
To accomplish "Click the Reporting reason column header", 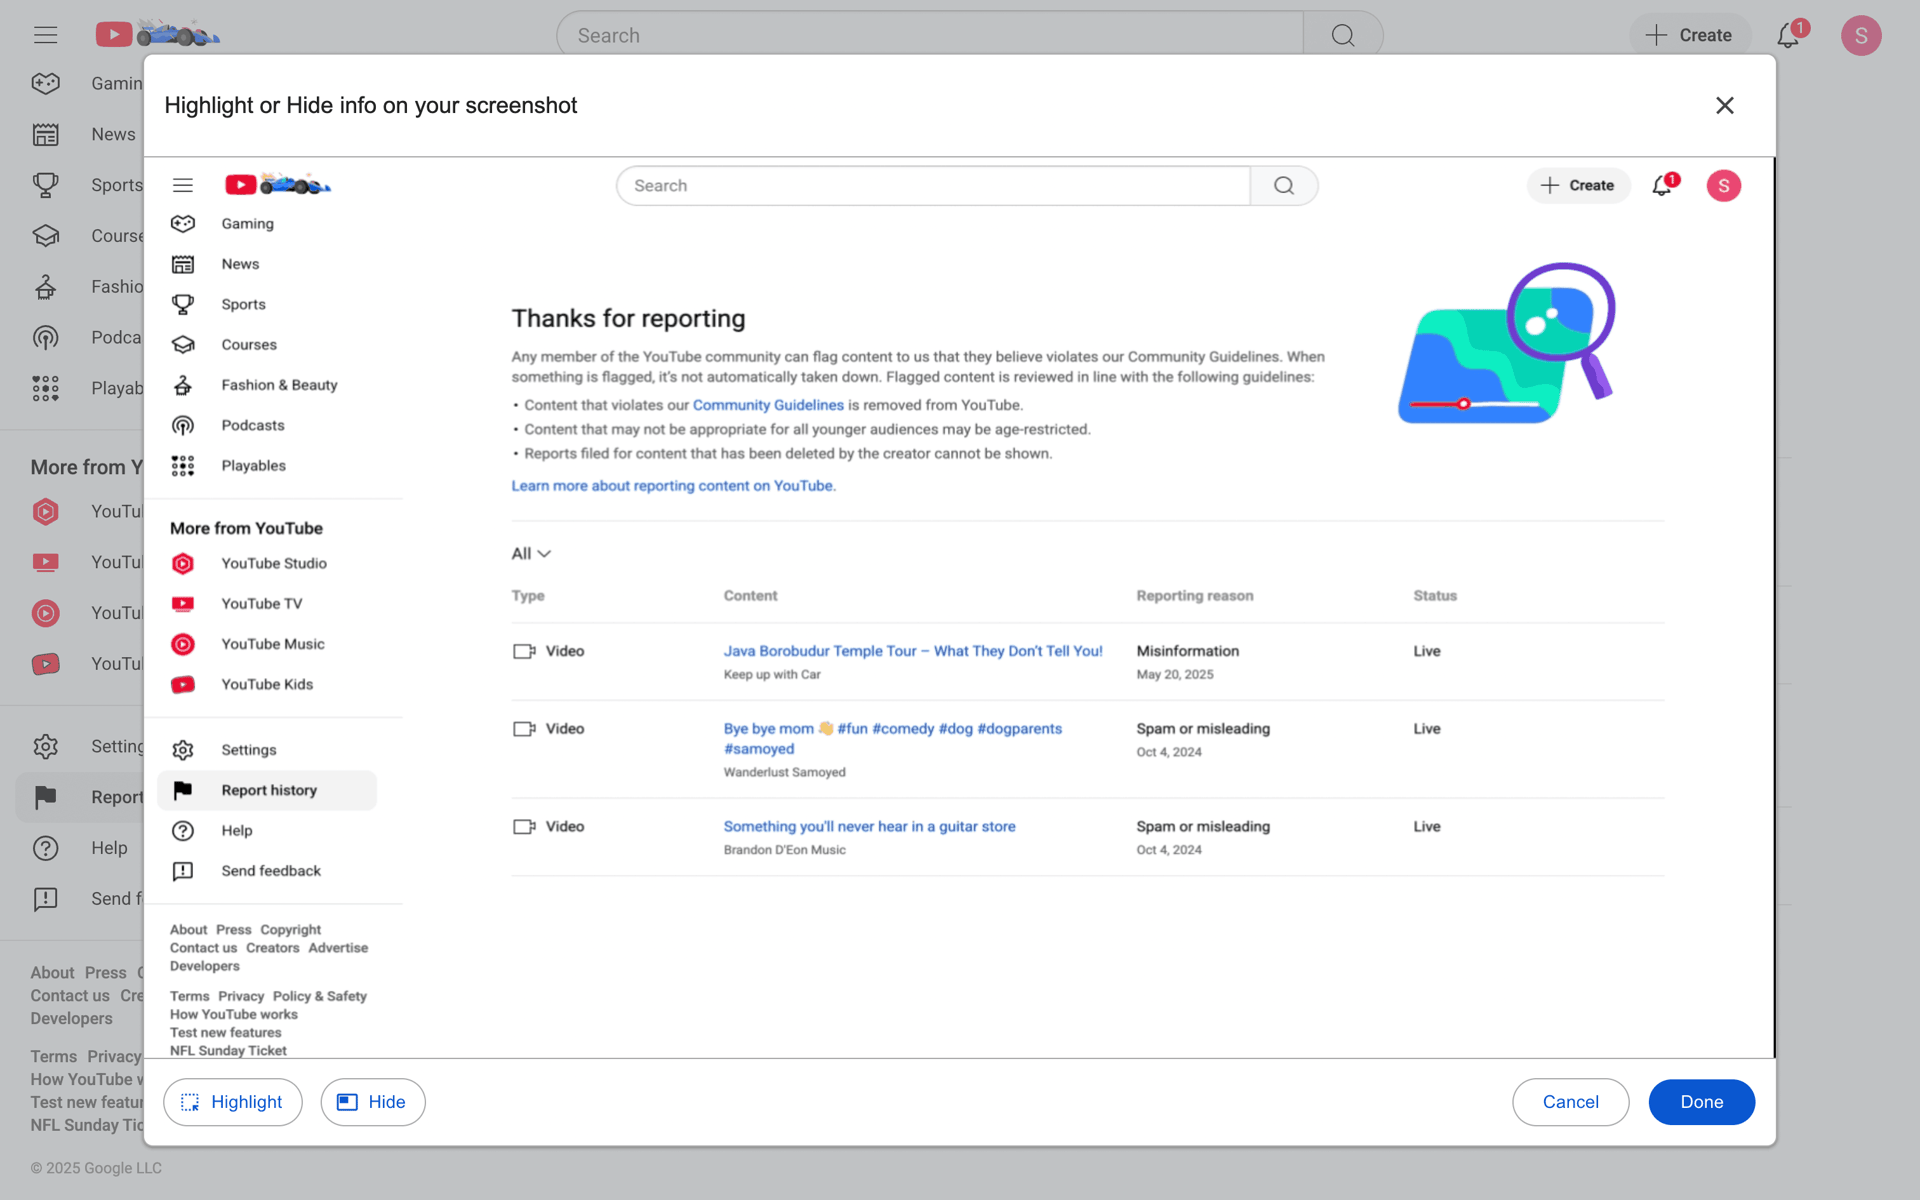I will click(1195, 596).
